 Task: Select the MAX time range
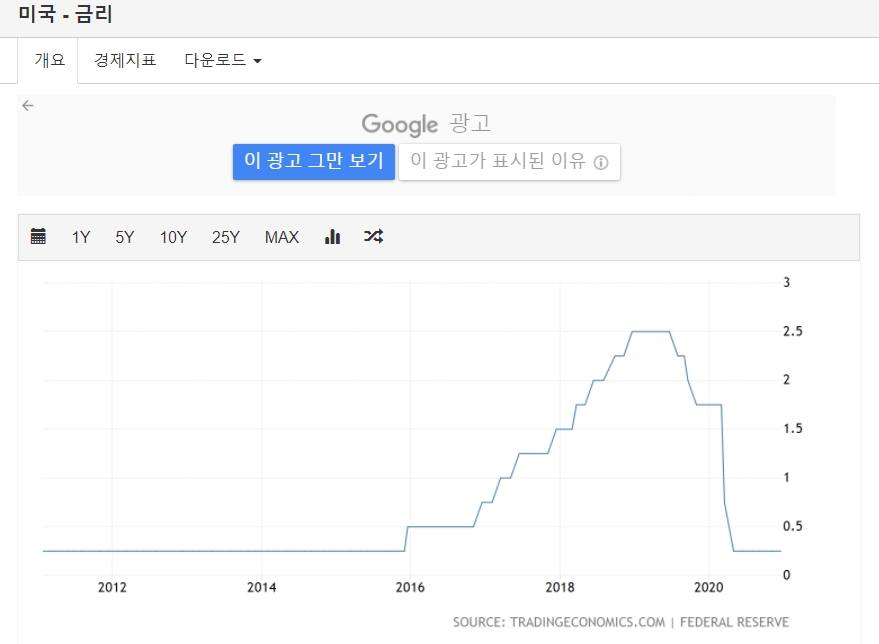point(282,237)
